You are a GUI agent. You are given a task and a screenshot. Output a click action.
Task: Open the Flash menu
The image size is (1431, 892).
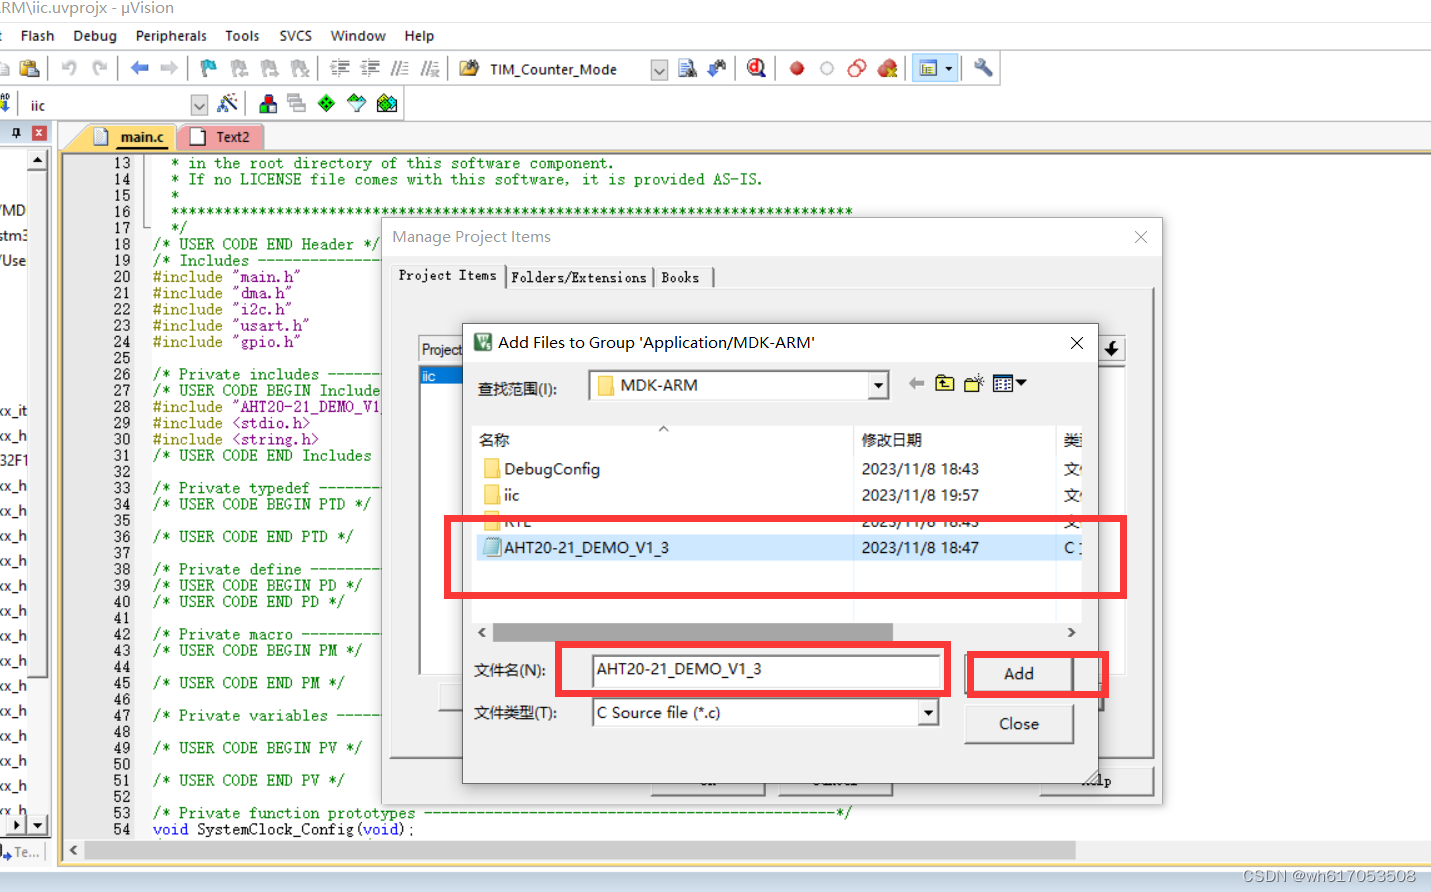pyautogui.click(x=37, y=36)
